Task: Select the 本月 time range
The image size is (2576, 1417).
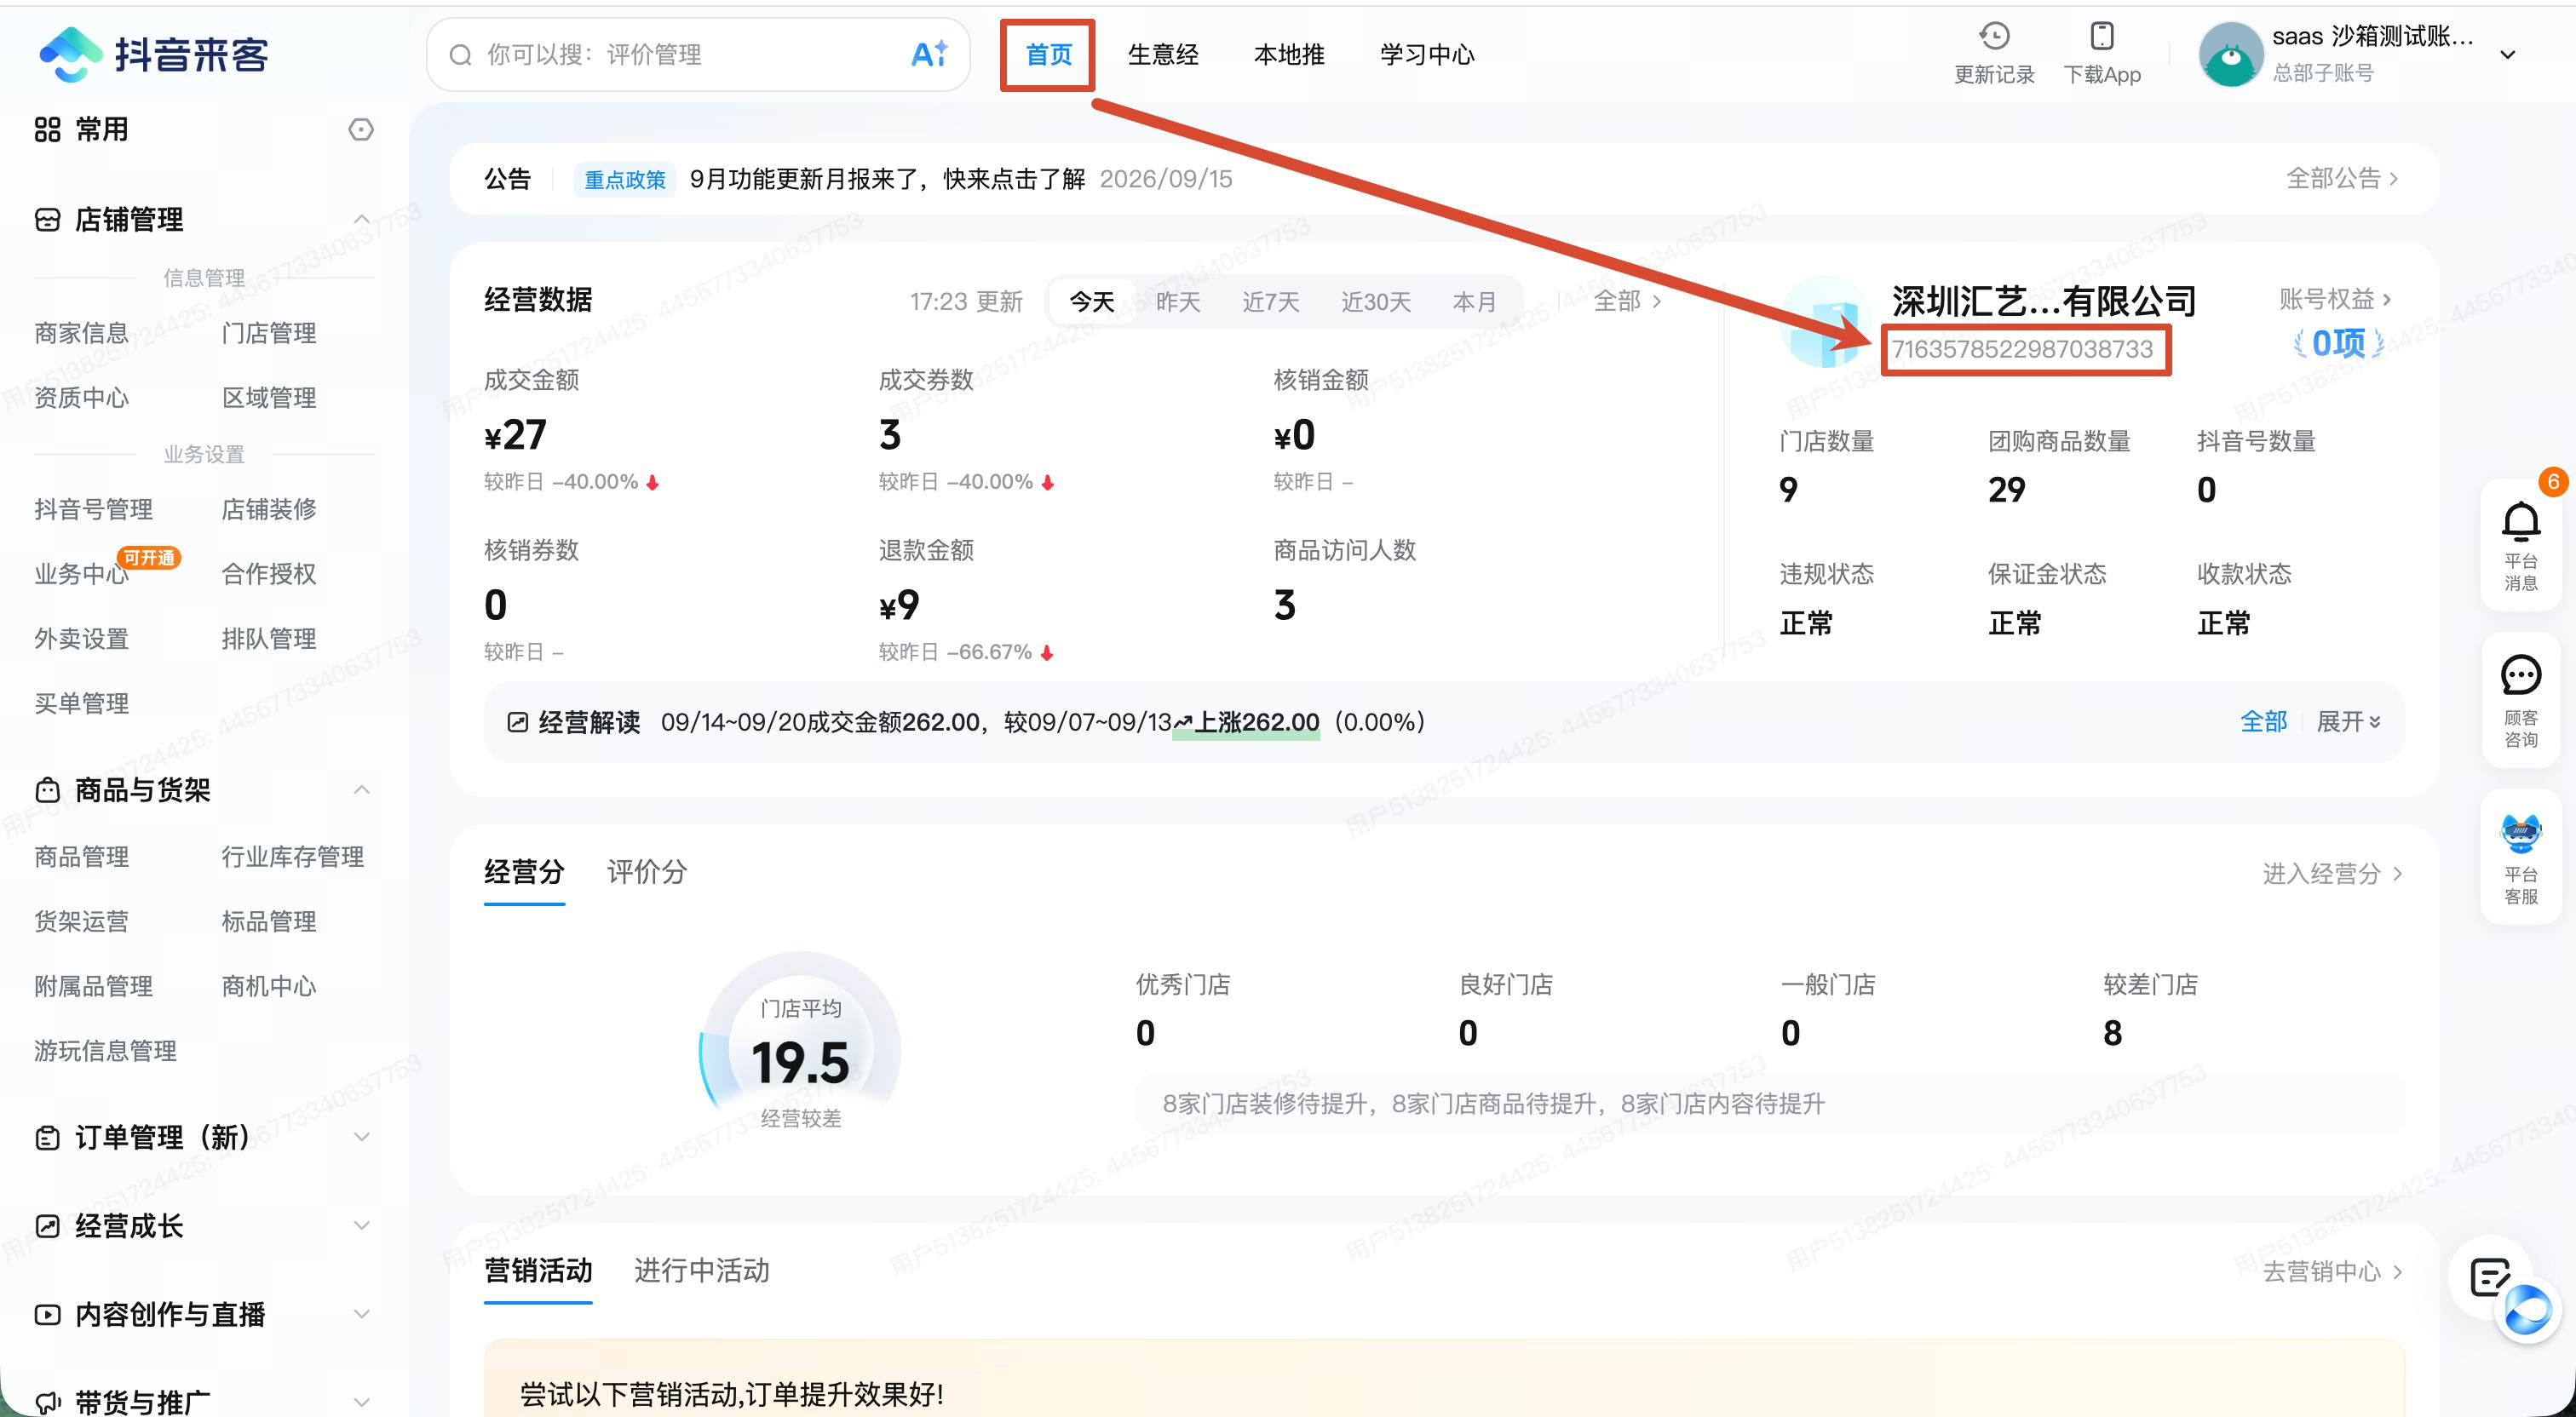Action: click(1474, 301)
